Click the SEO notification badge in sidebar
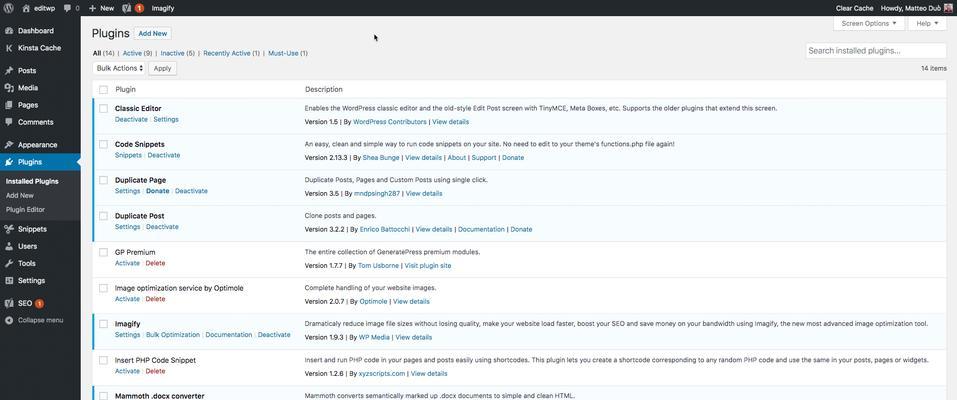 coord(39,303)
